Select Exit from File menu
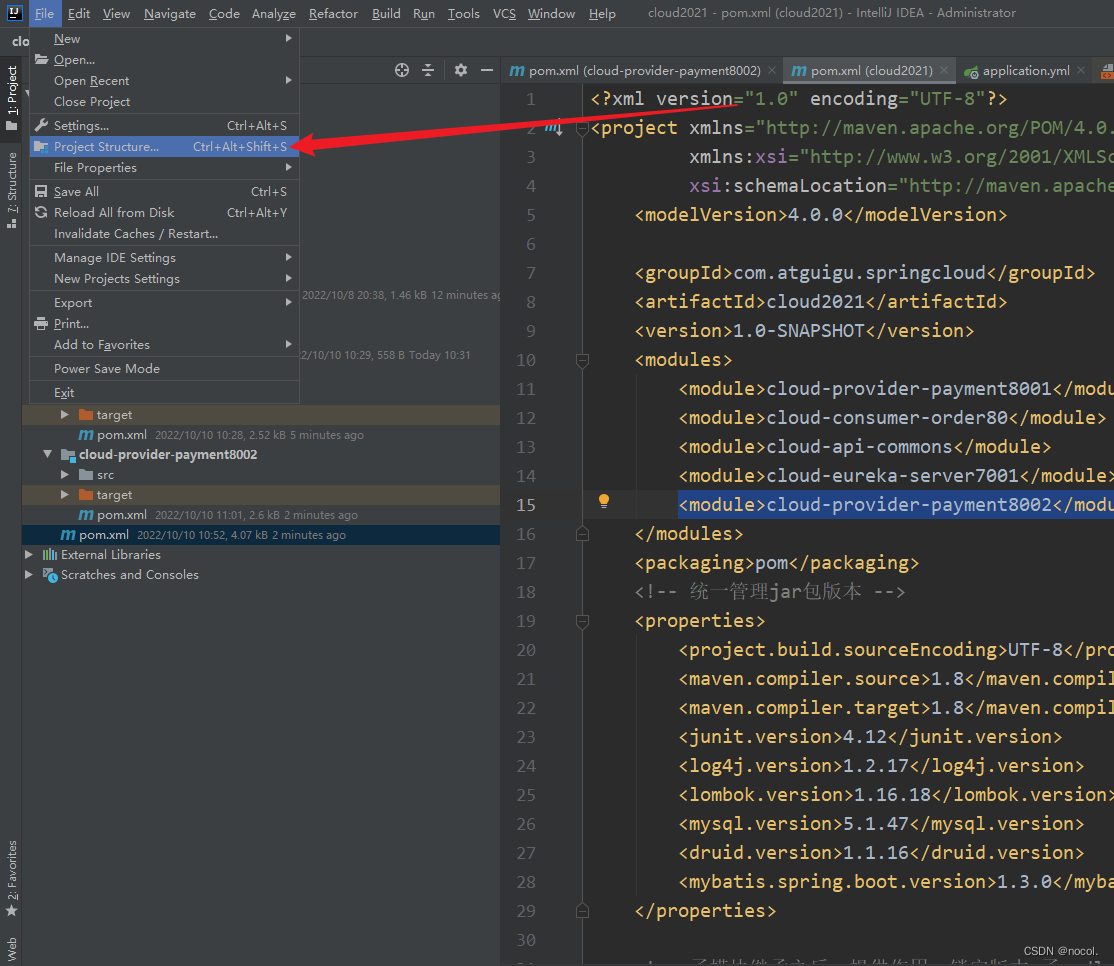Image resolution: width=1114 pixels, height=966 pixels. [x=164, y=393]
